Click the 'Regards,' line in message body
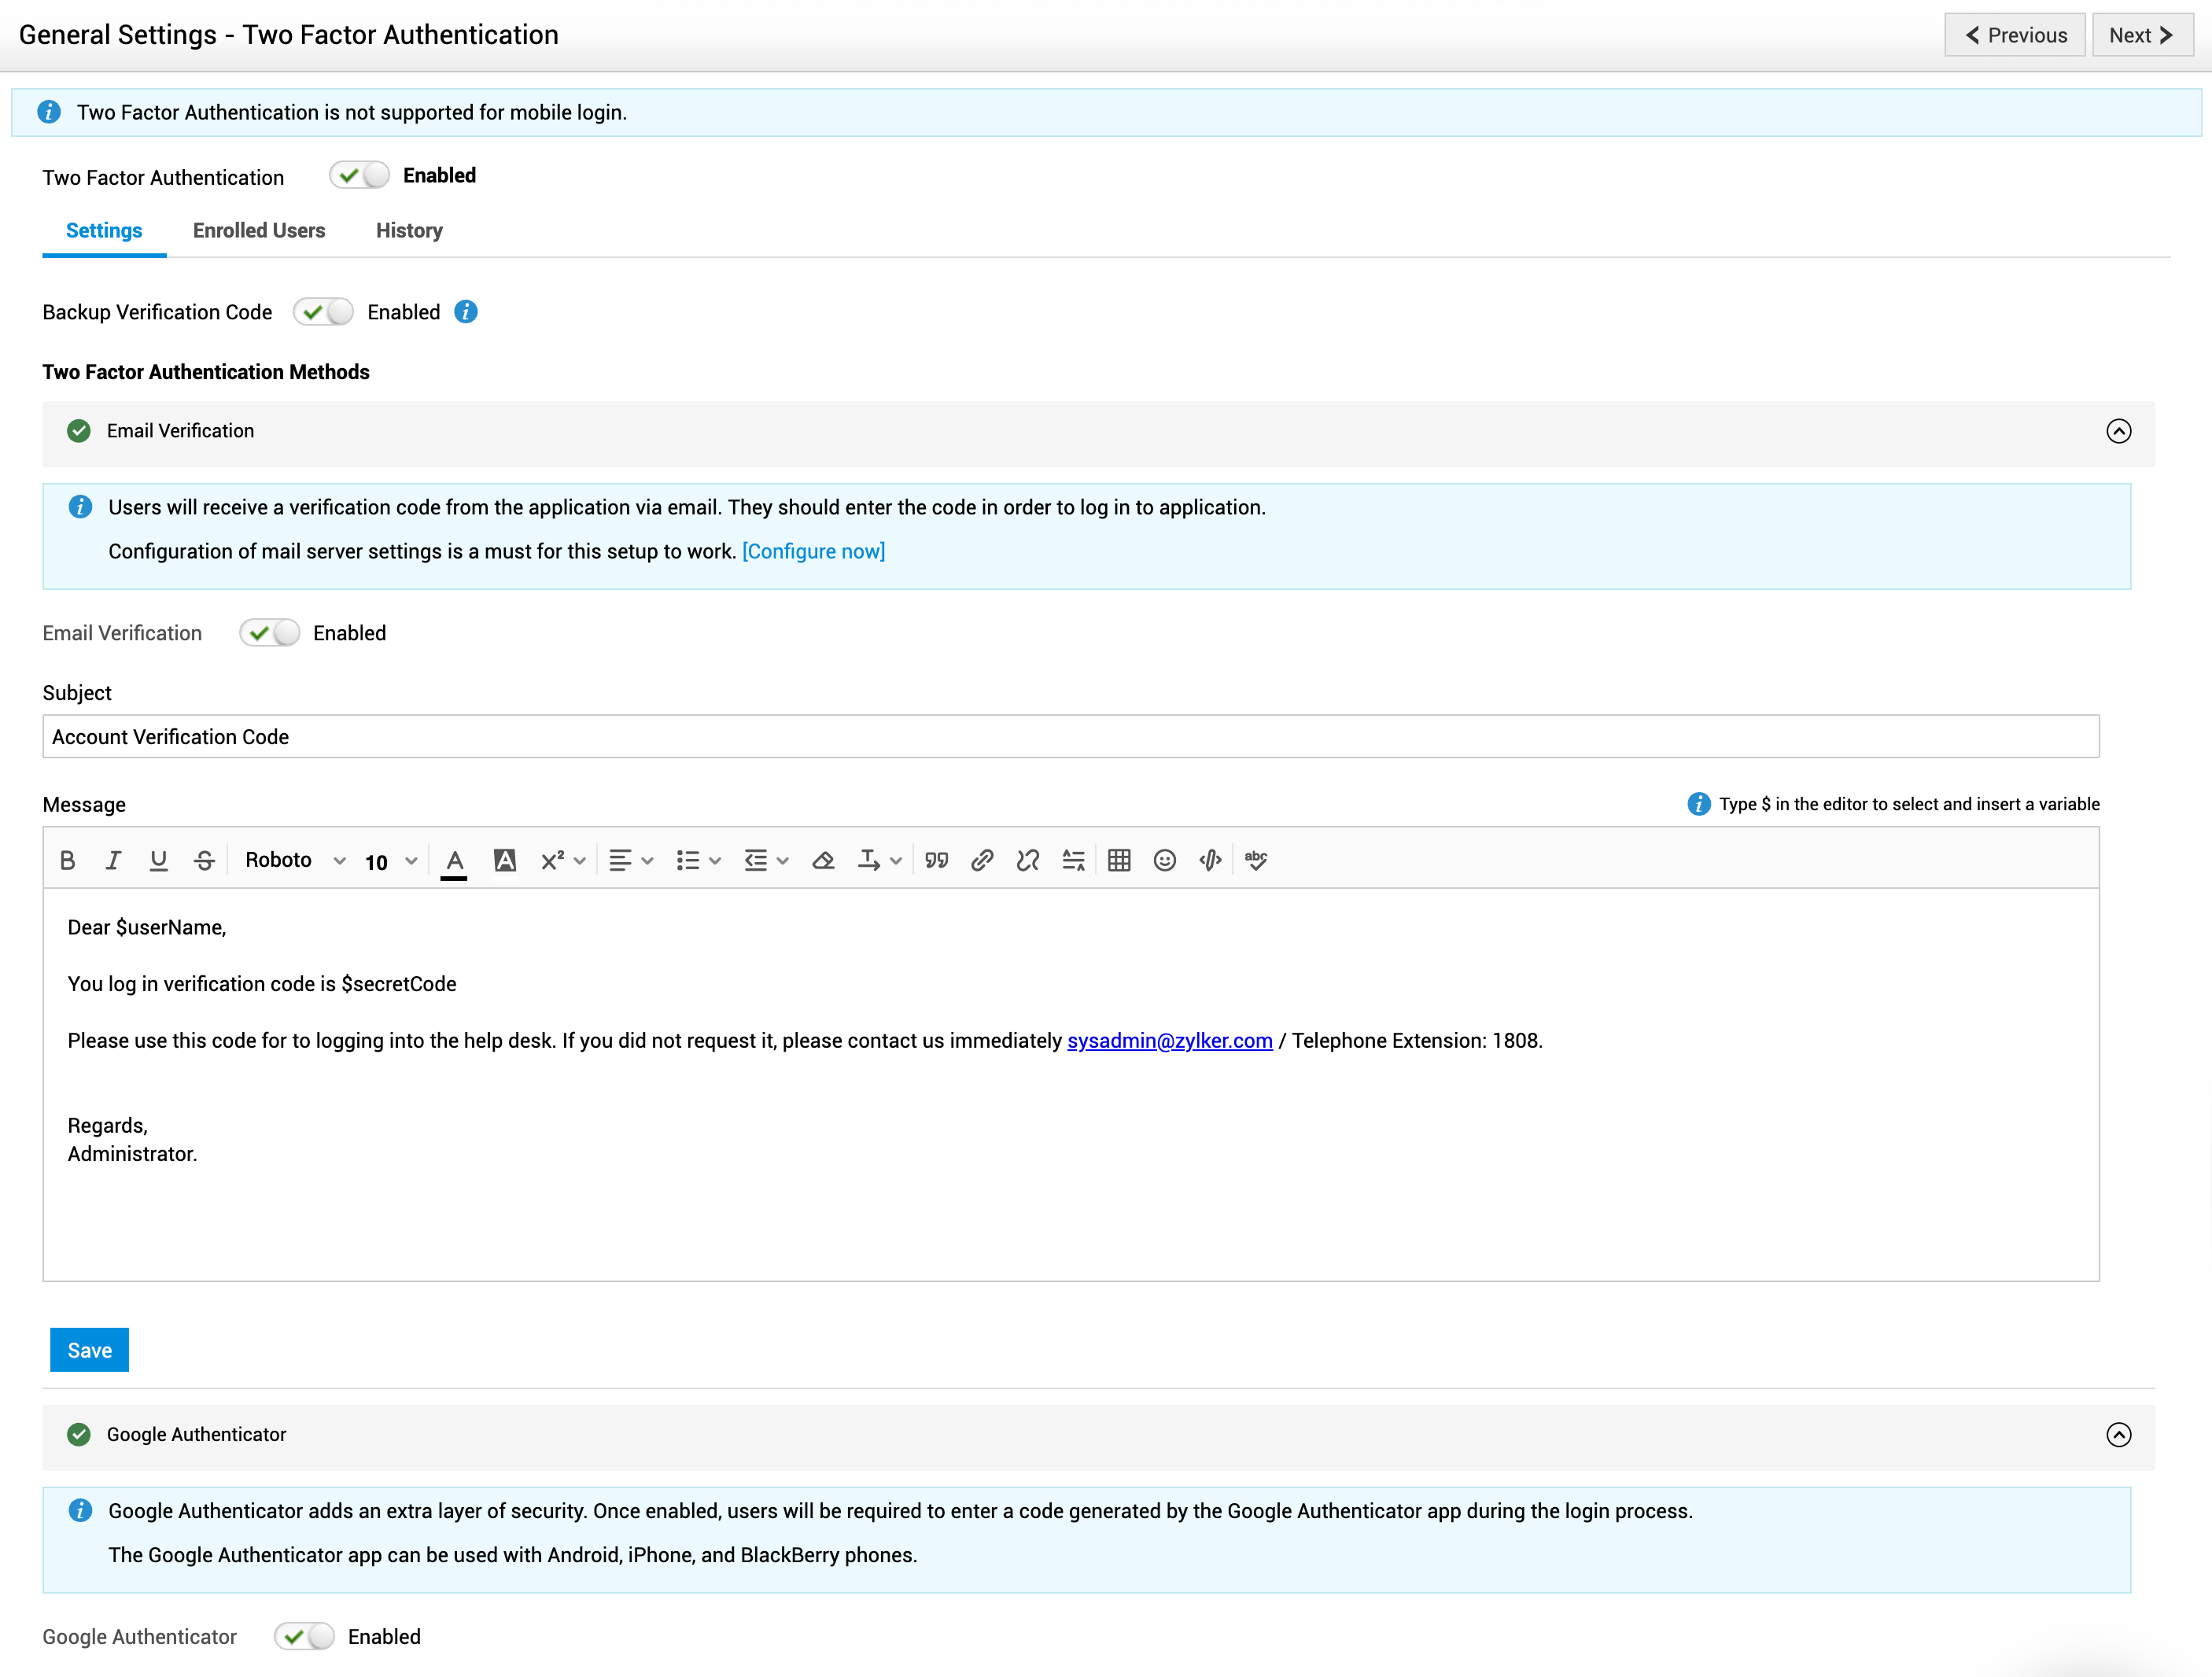 107,1126
